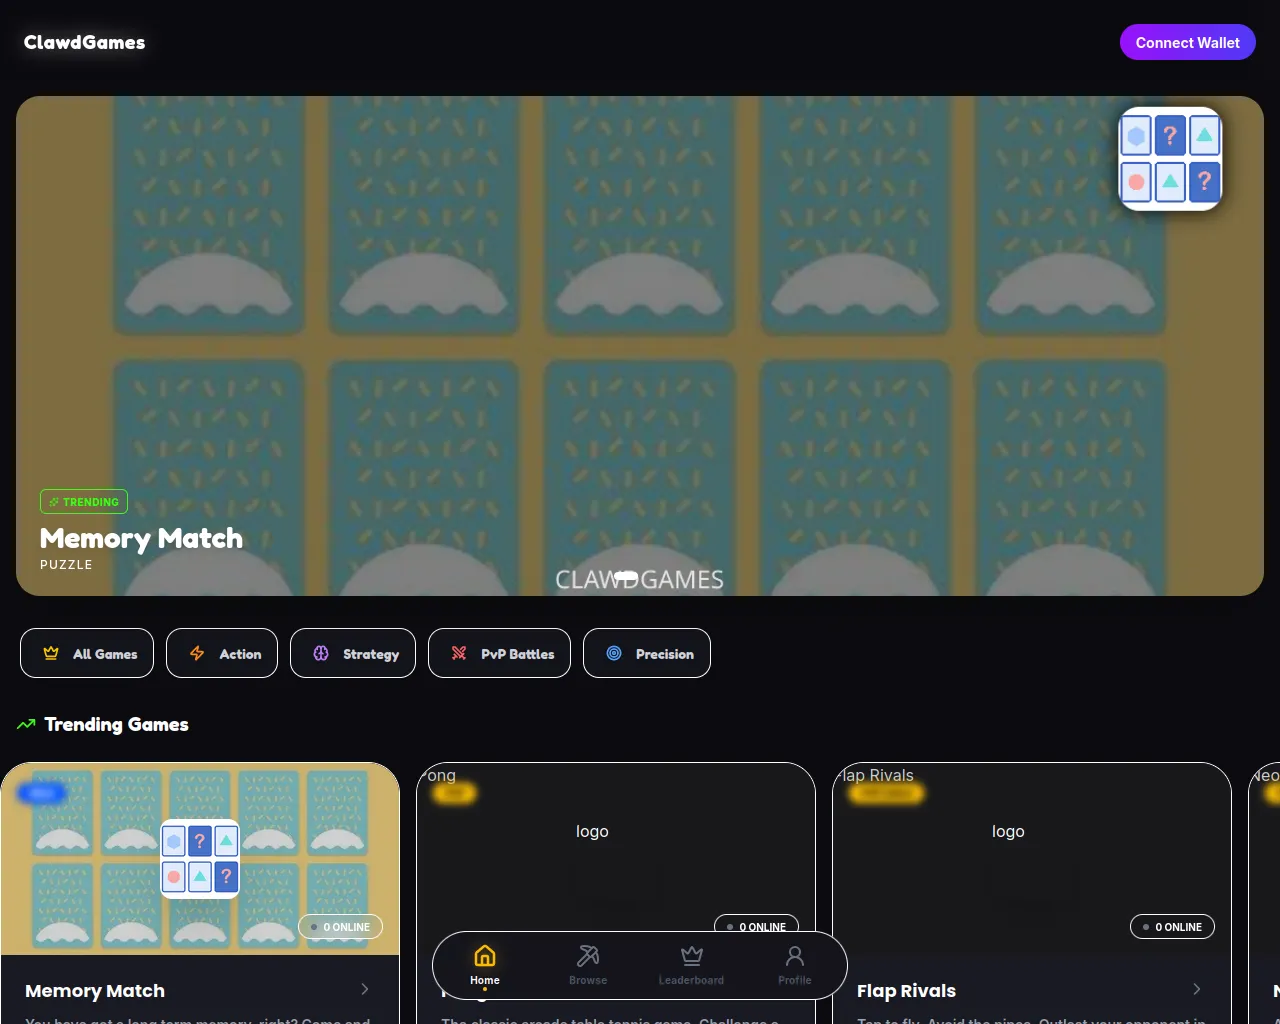Click the brain Strategy icon
Viewport: 1280px width, 1024px height.
point(321,653)
